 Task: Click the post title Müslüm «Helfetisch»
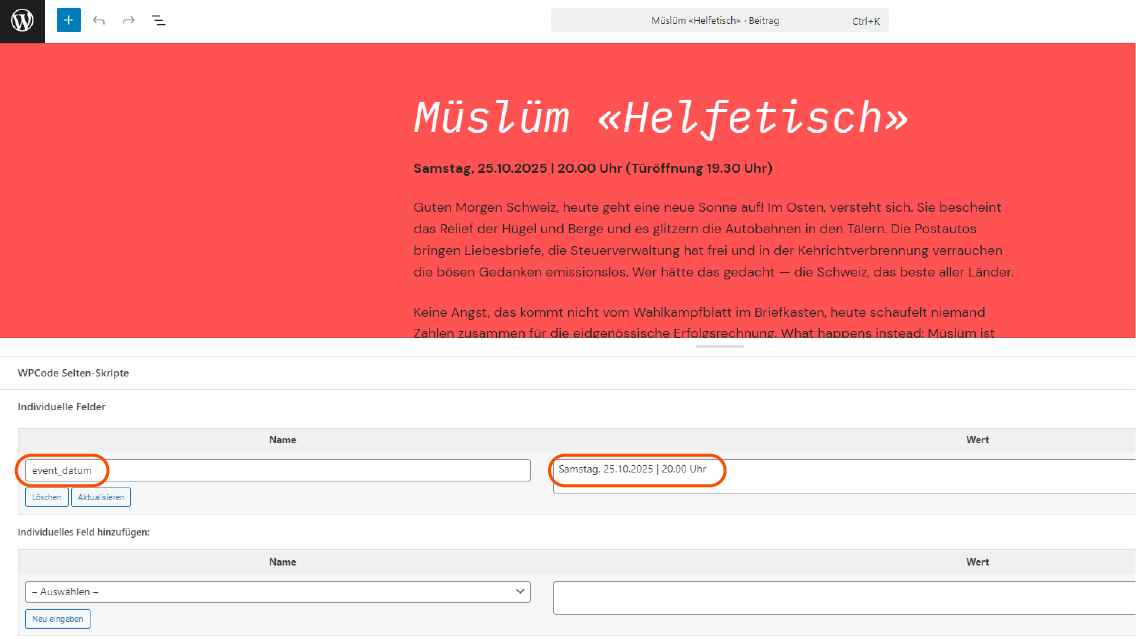pyautogui.click(x=660, y=117)
